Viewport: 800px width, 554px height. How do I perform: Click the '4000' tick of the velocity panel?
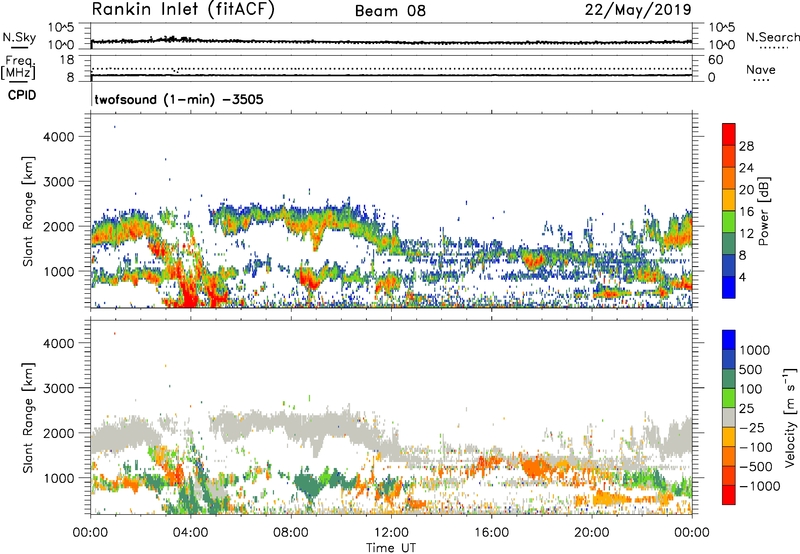[x=59, y=343]
